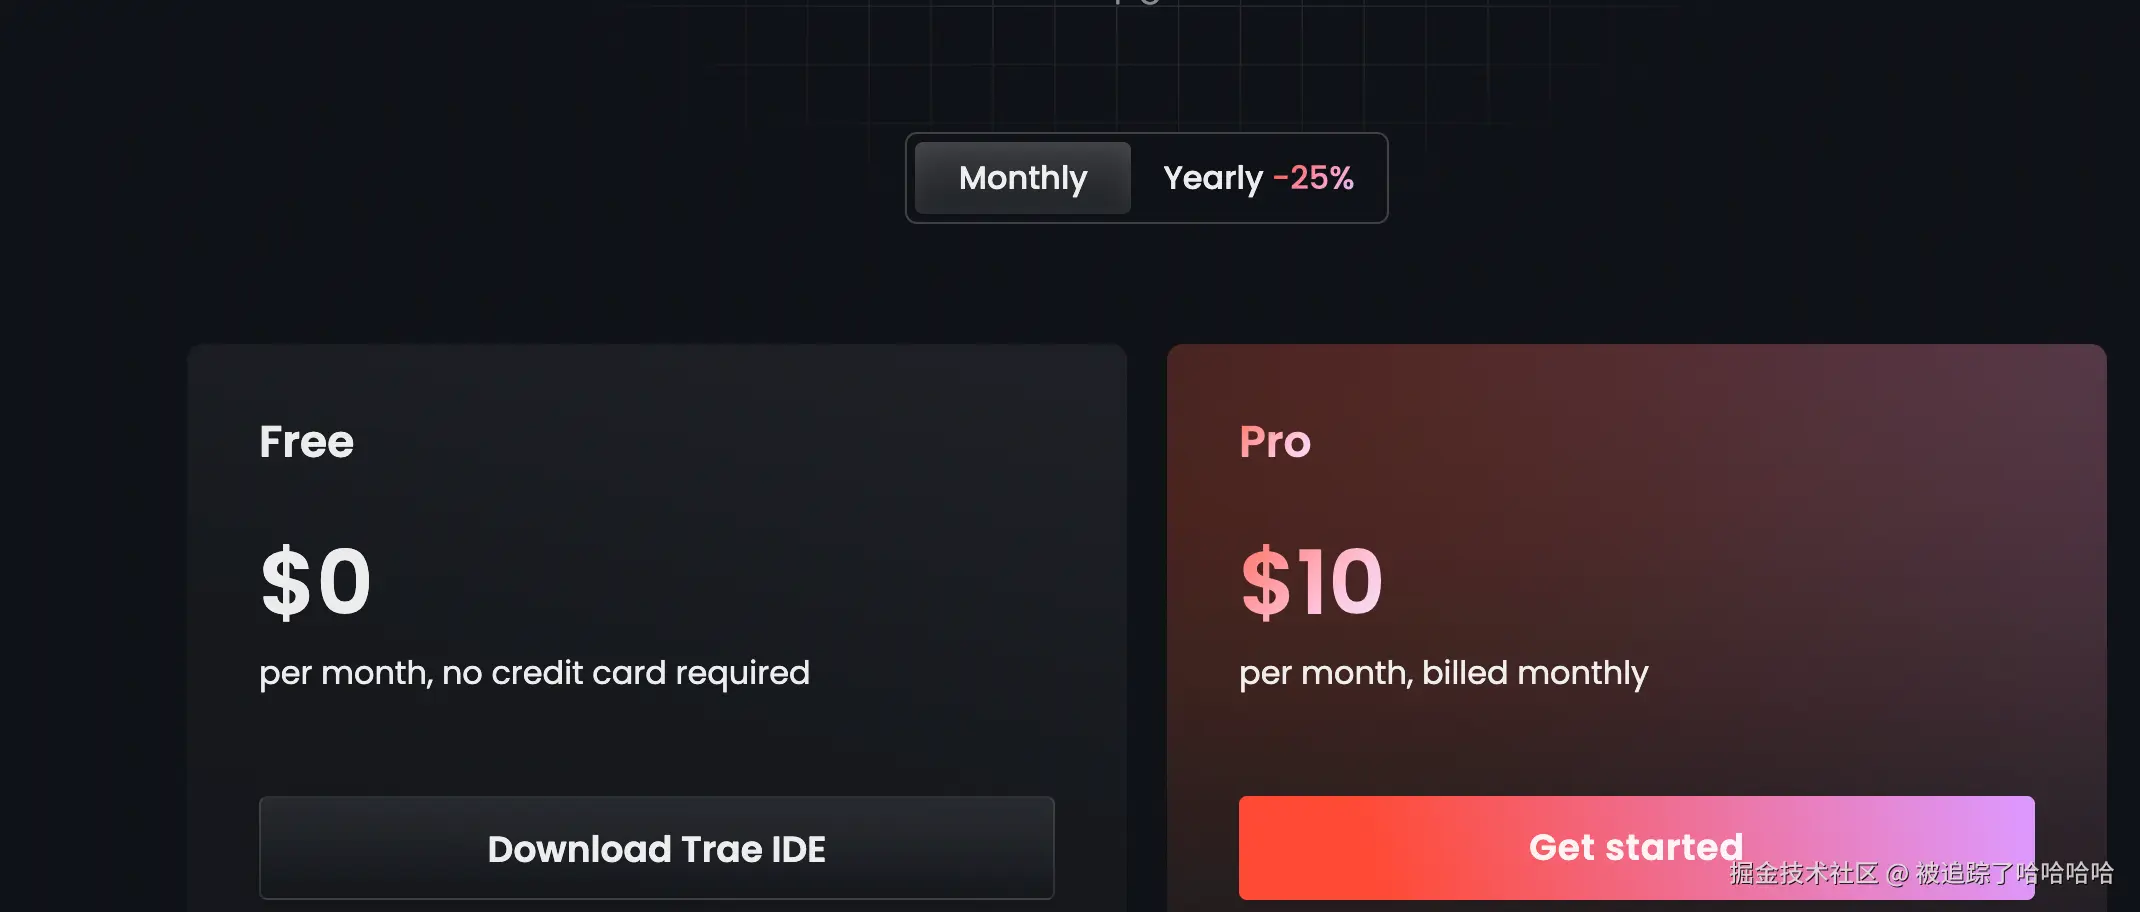Select the Monthly billing option
Screen dimensions: 2140x912
(1022, 178)
